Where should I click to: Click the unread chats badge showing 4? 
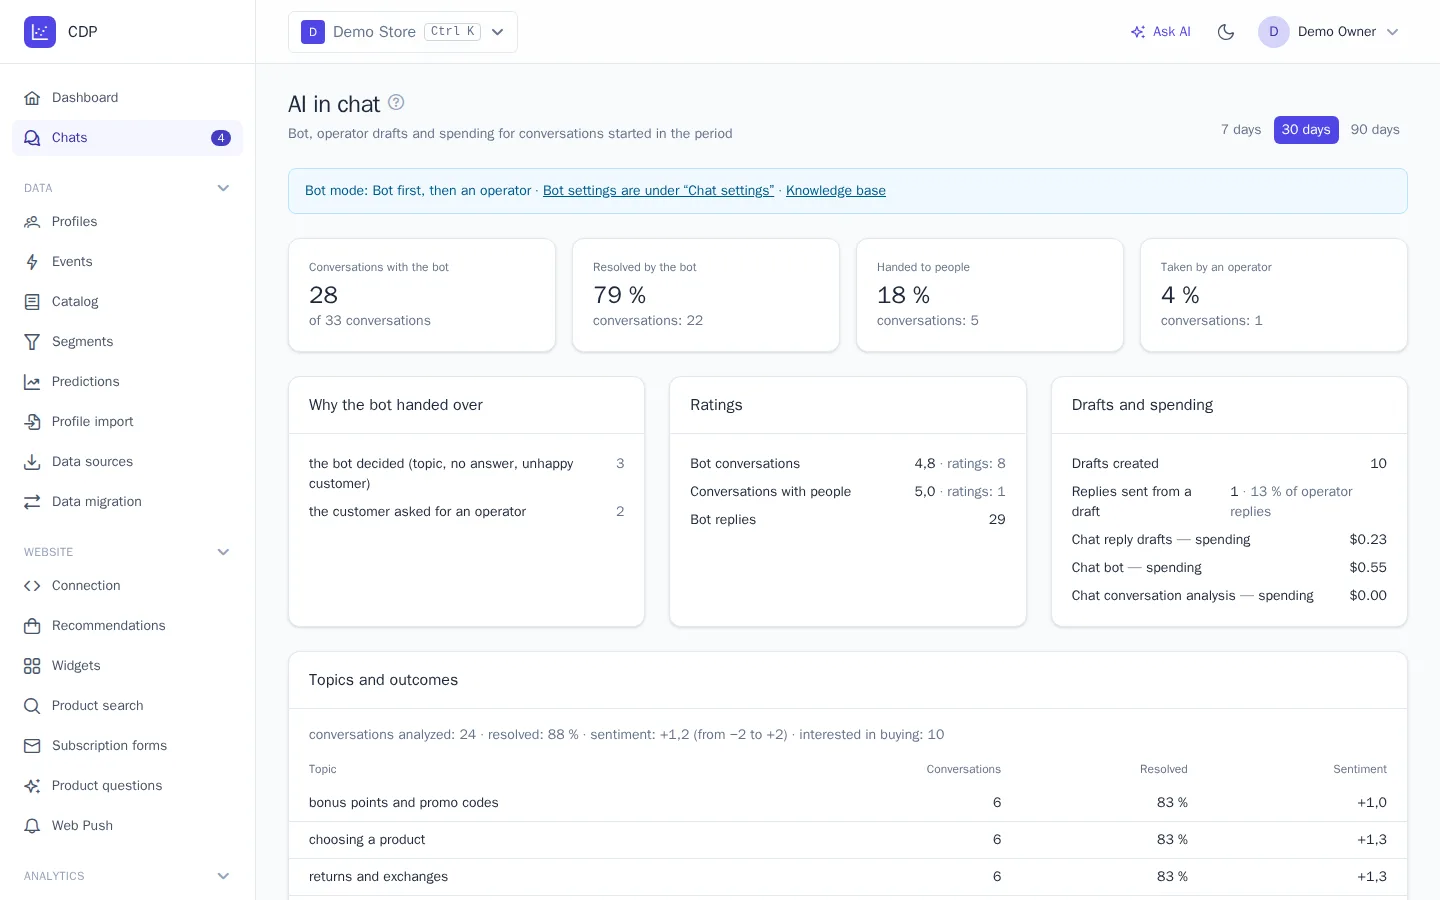click(x=221, y=138)
